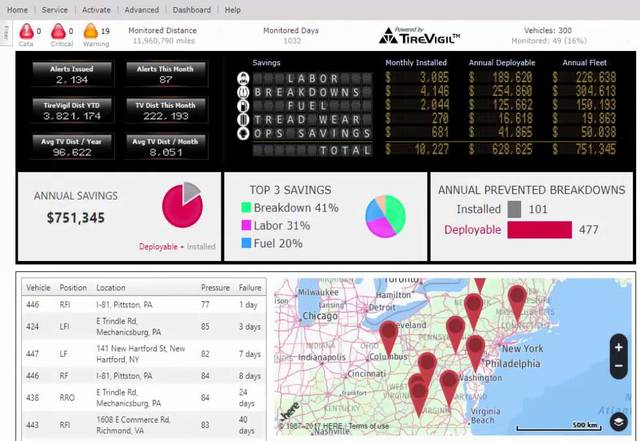Open the Advanced menu
This screenshot has width=640, height=441.
point(141,9)
